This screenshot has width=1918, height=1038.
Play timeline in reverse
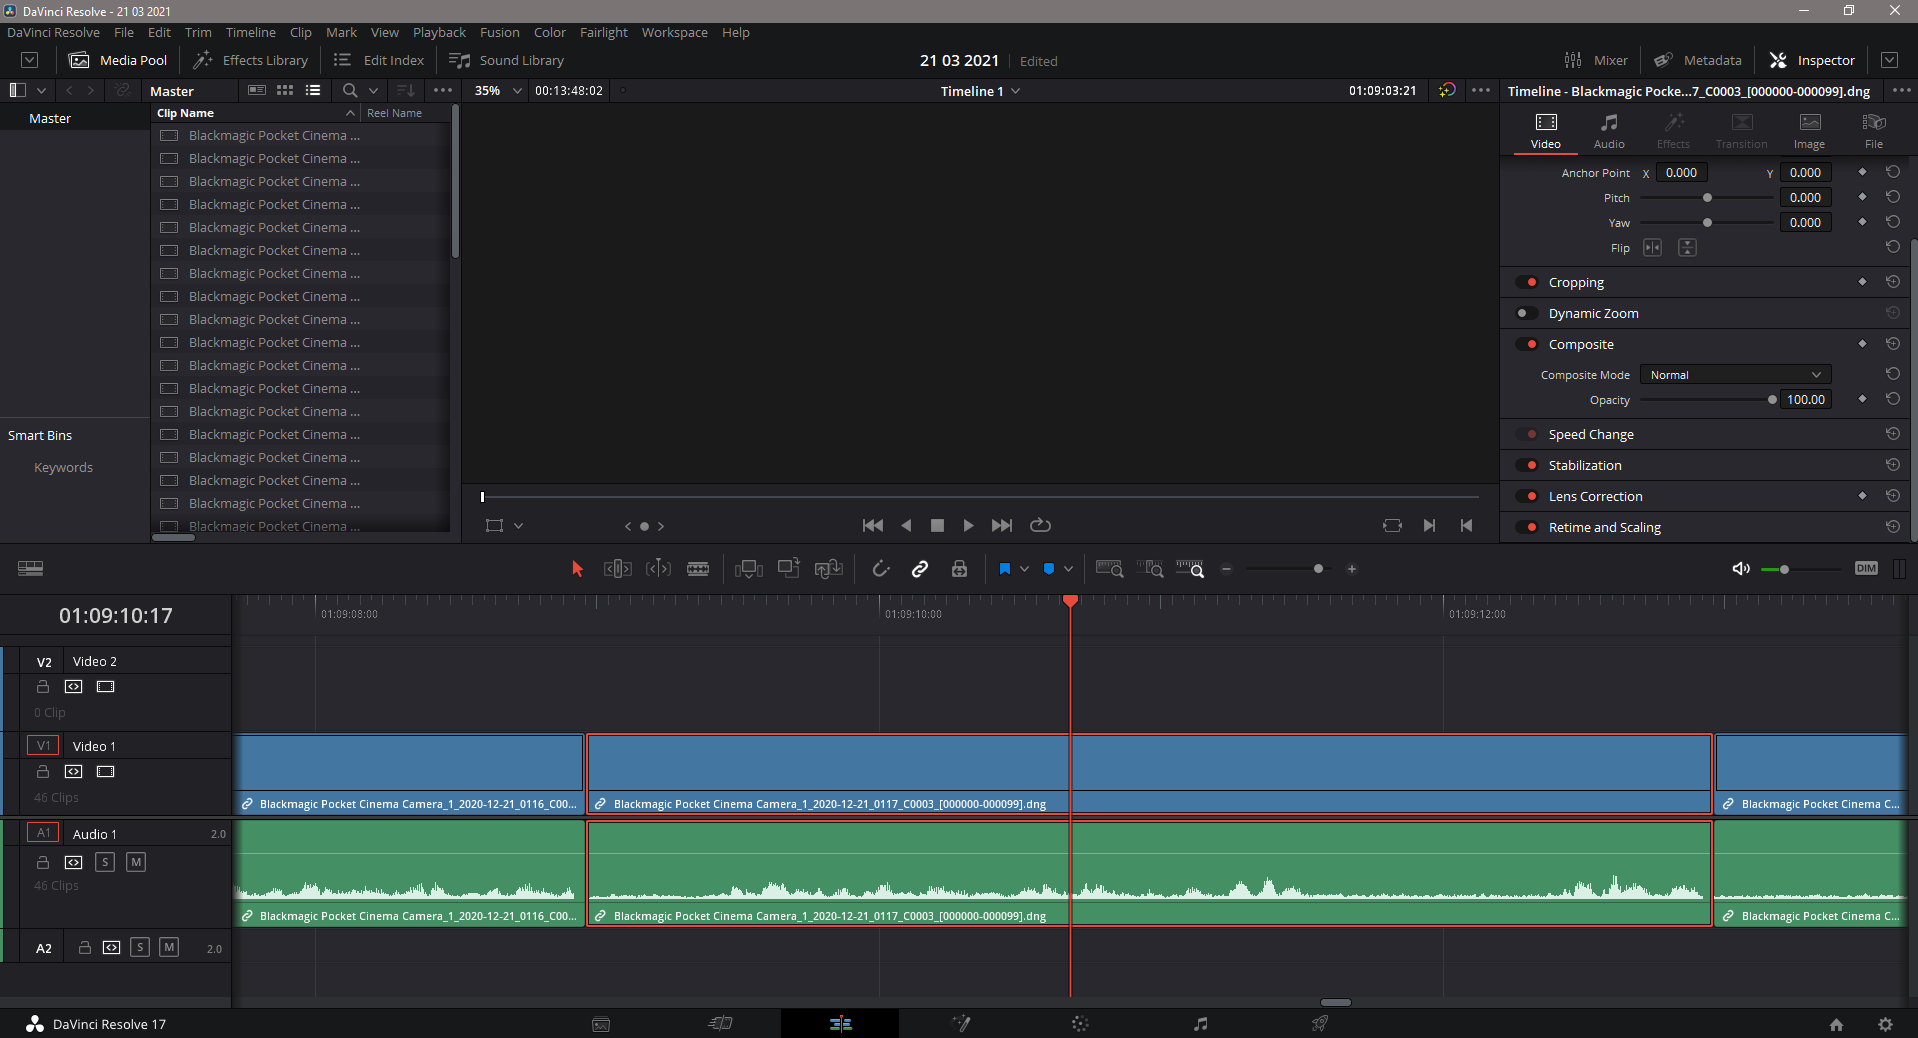906,525
